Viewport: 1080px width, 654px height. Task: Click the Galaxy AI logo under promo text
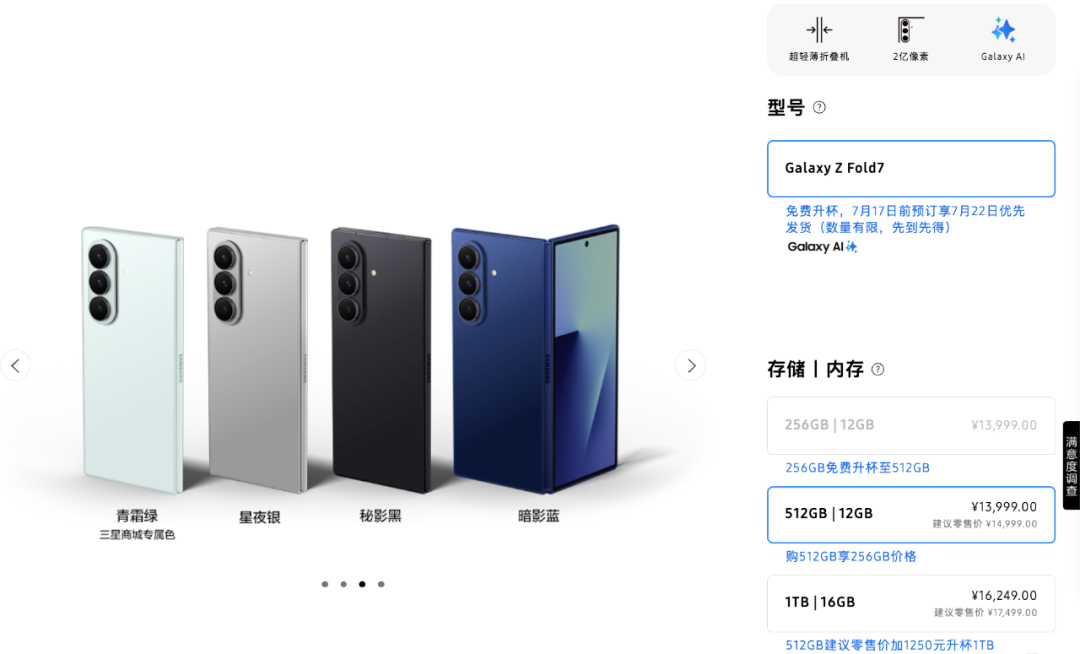click(822, 246)
